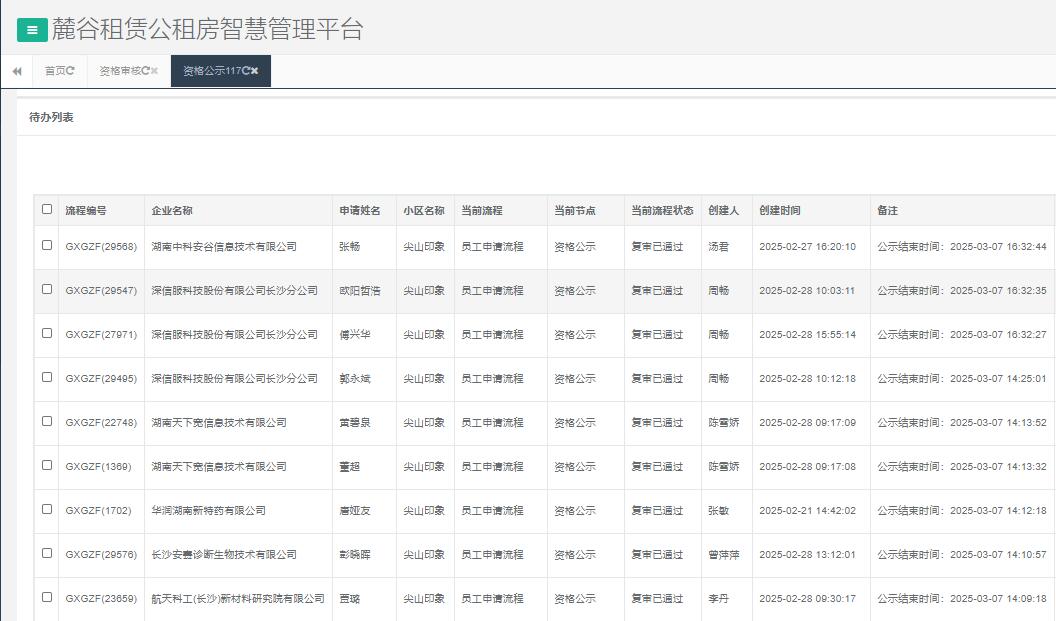Click reload icon on 资格公示117 tab
Screen dimensions: 1056x621
tap(246, 71)
